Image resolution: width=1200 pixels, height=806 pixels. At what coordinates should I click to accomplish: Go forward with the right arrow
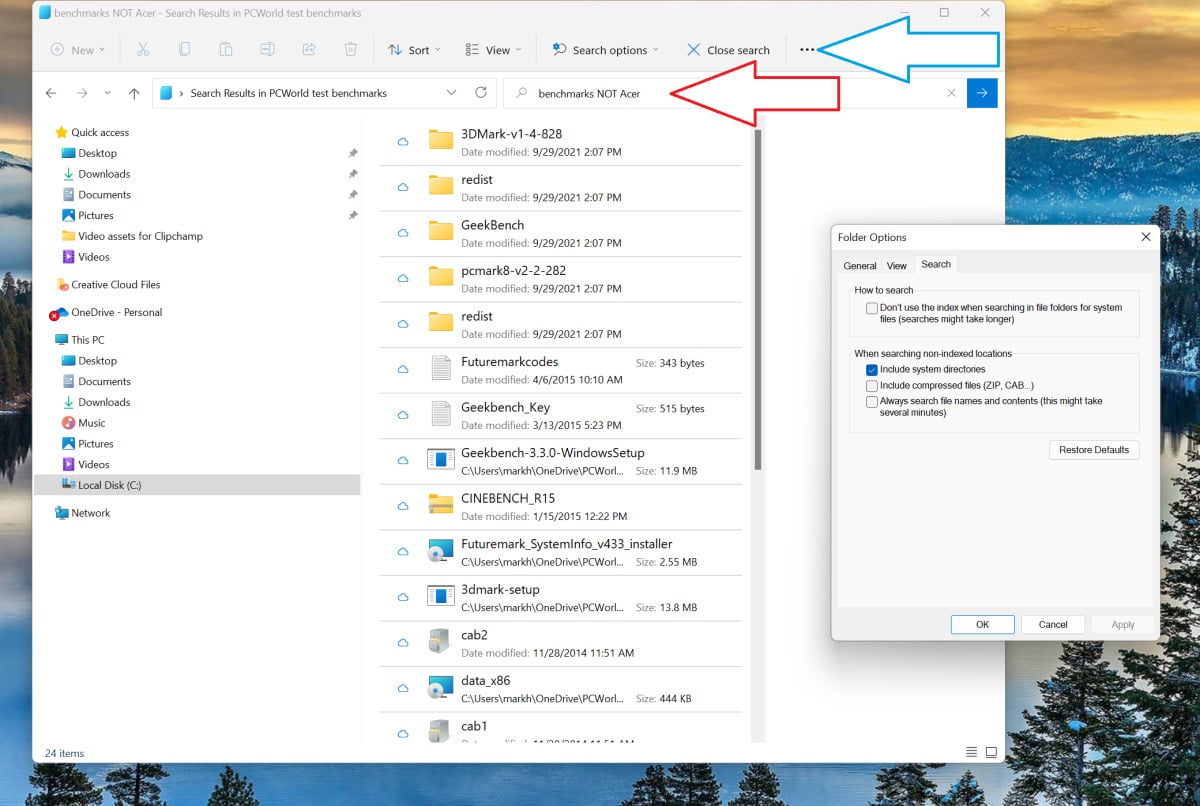coord(82,93)
